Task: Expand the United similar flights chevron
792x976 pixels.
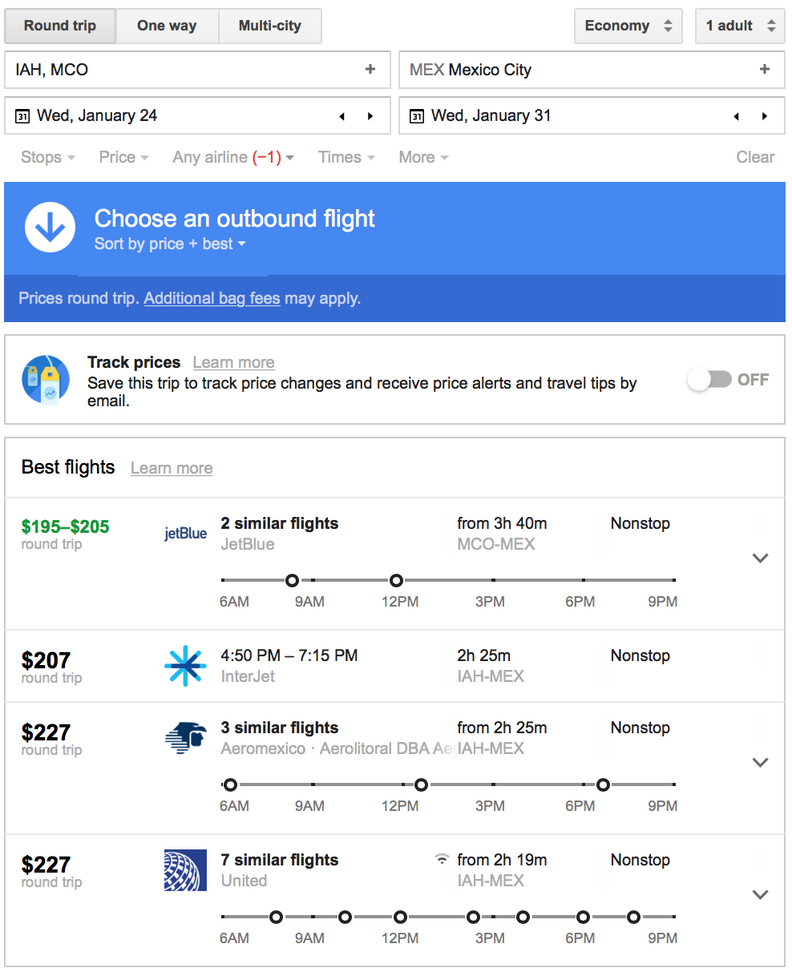Action: click(760, 894)
